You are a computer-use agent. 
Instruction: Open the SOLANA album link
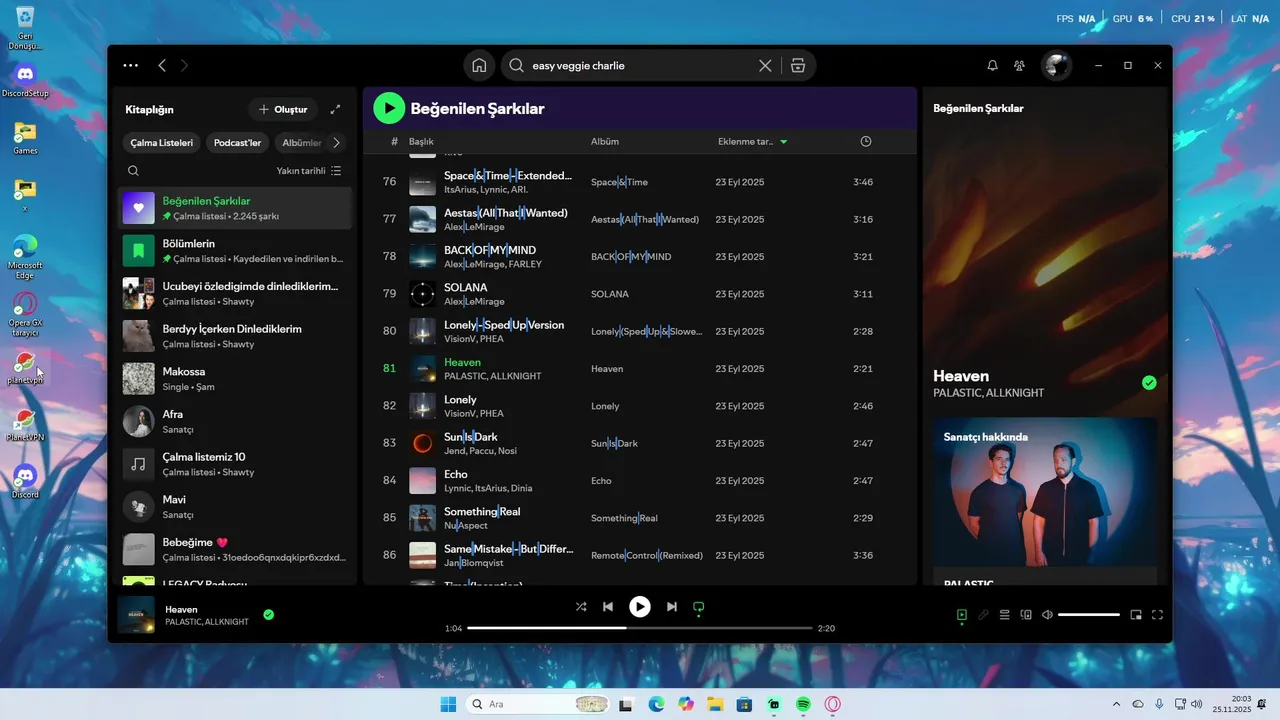pos(610,294)
